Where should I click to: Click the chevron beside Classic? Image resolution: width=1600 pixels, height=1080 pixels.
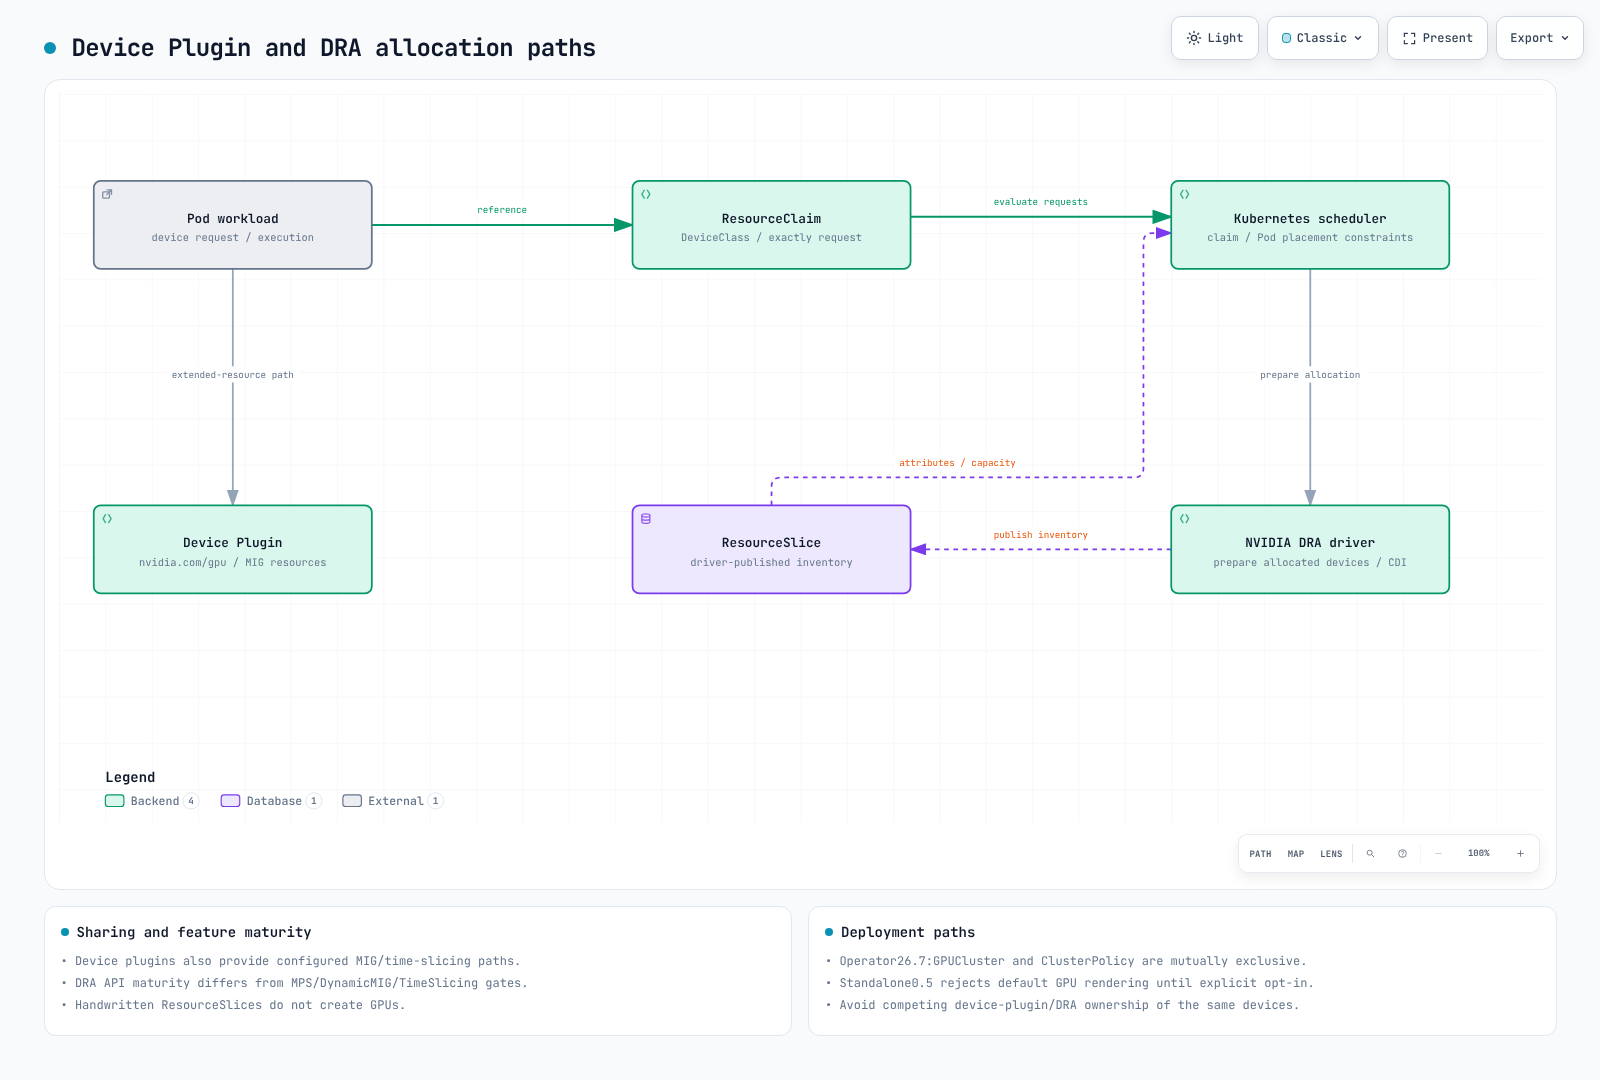pos(1358,38)
